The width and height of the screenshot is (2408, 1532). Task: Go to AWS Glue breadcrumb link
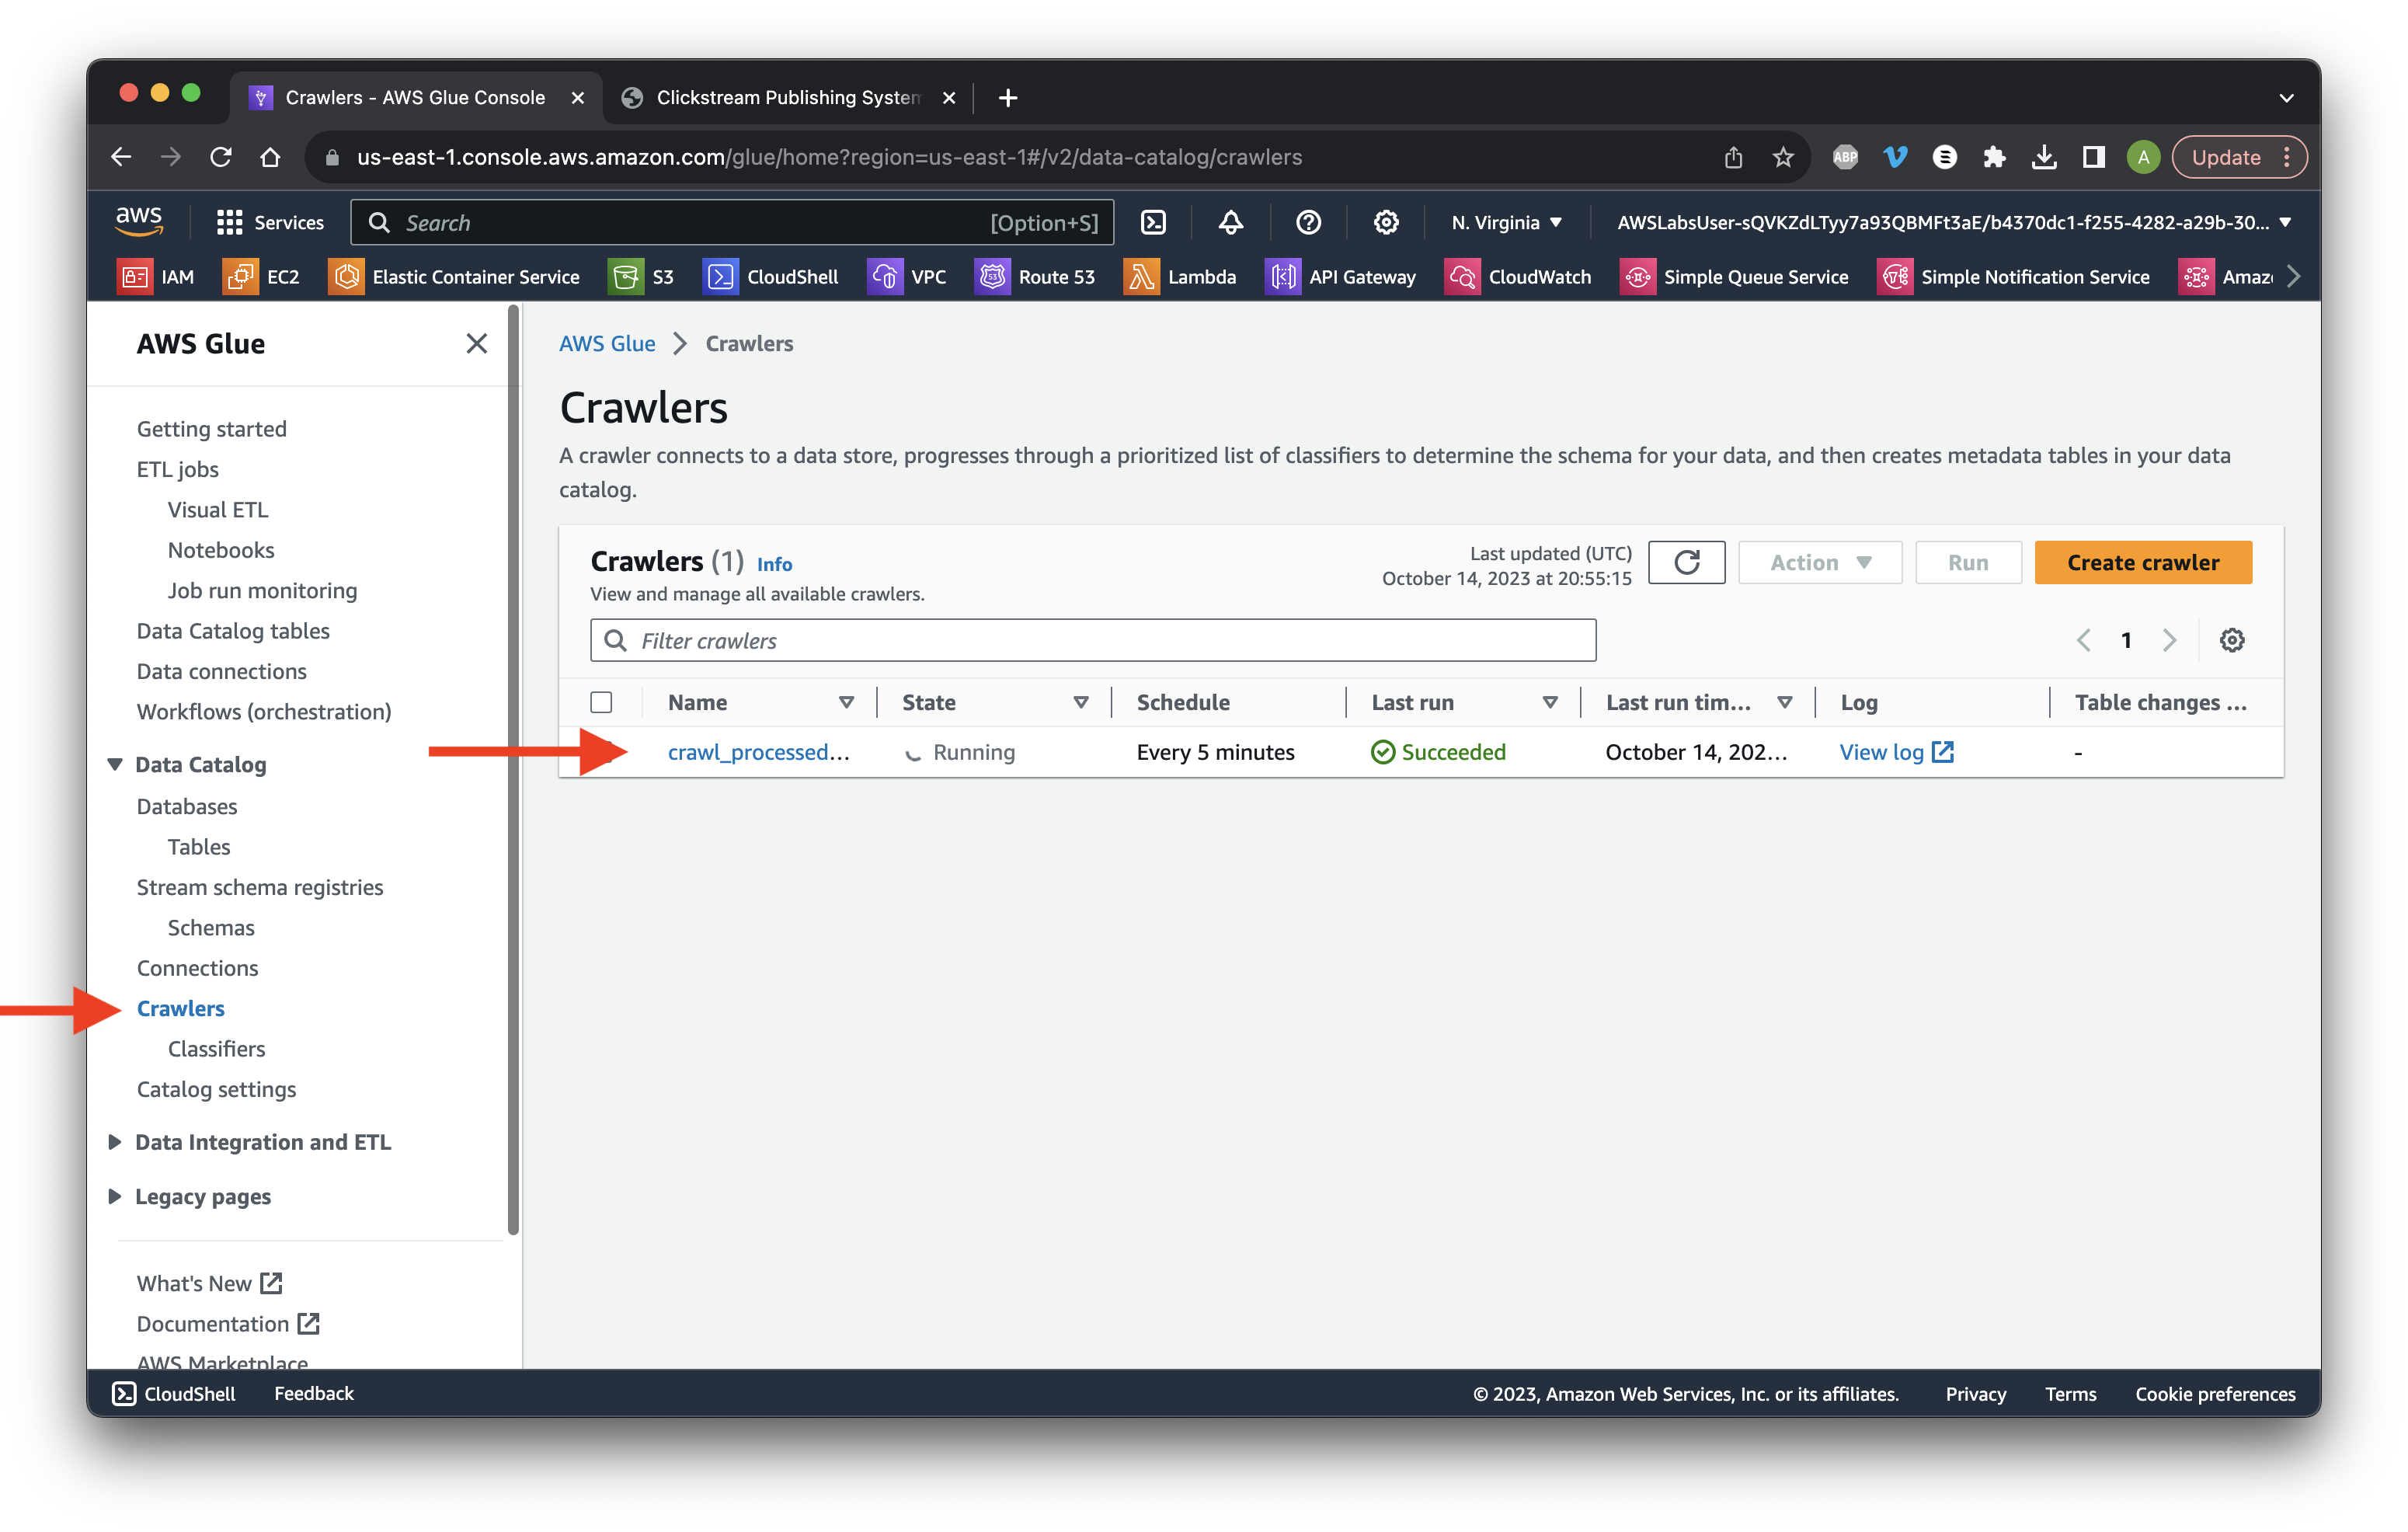click(x=607, y=343)
